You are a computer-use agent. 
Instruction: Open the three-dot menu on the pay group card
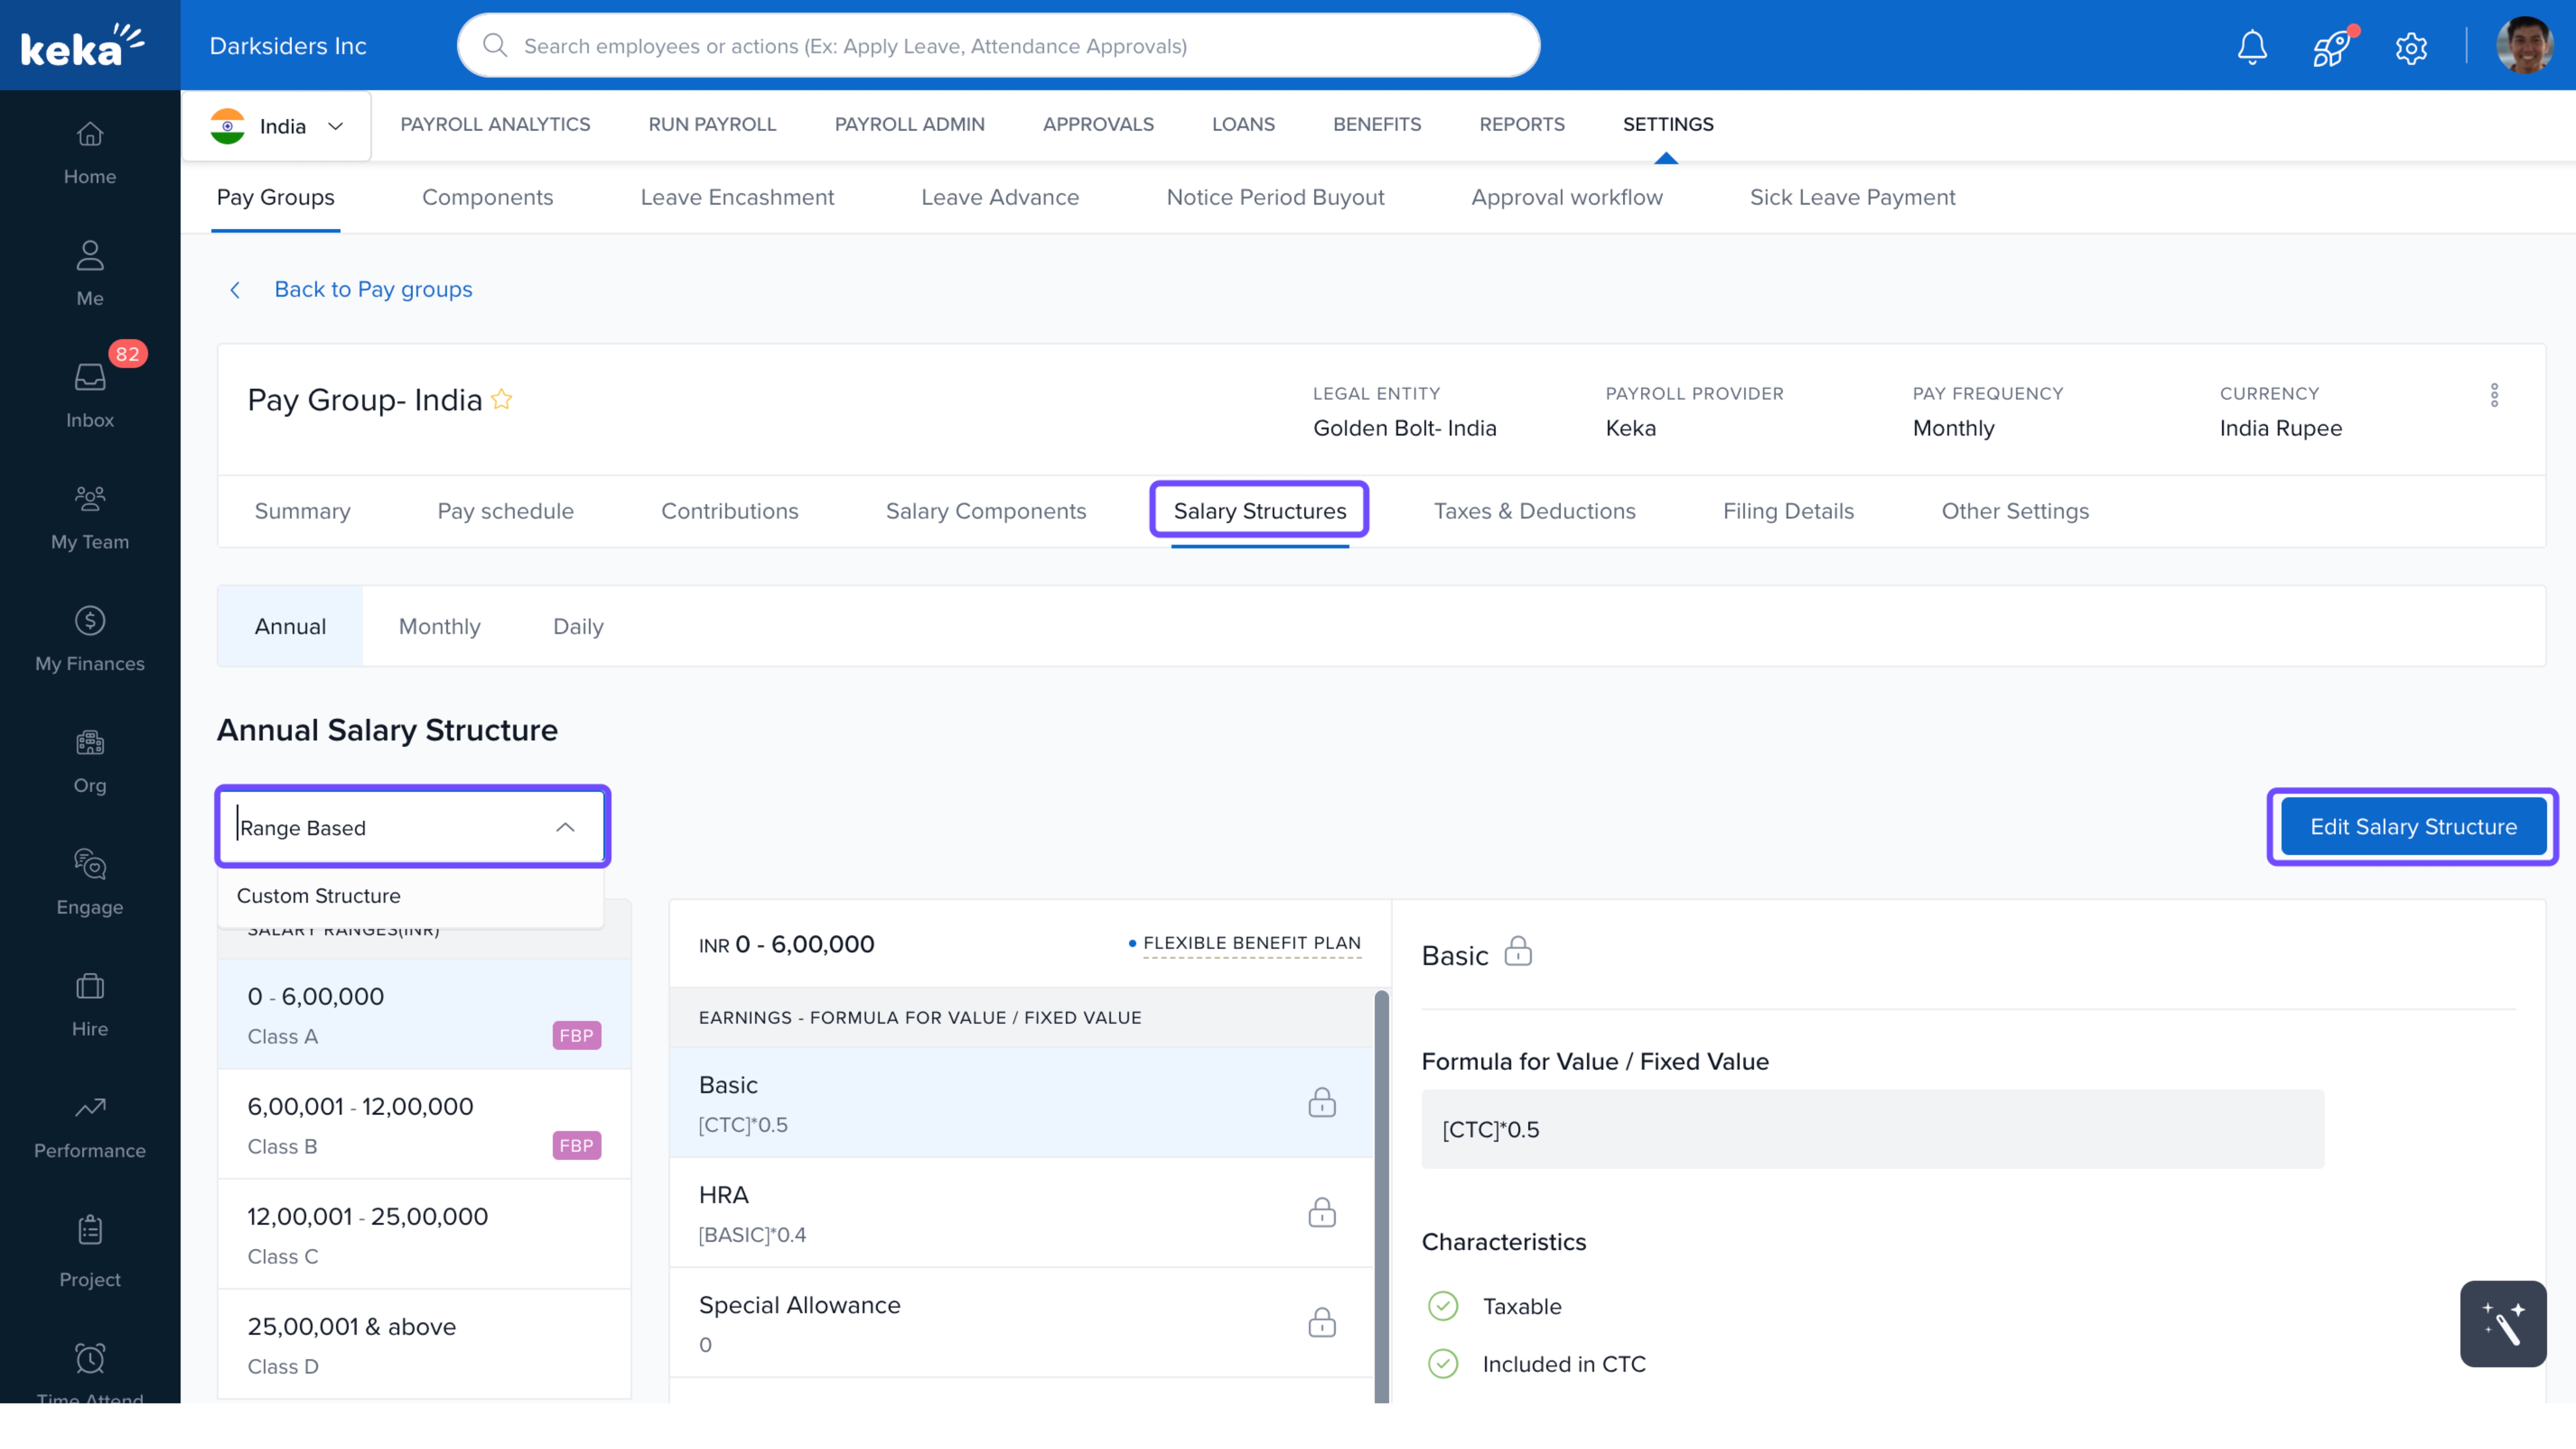(x=2494, y=395)
